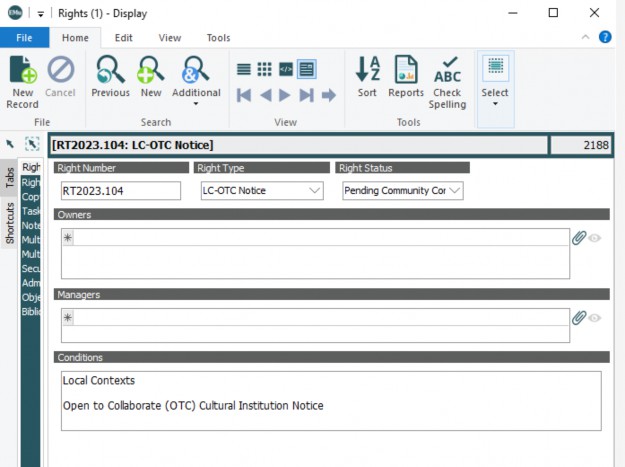Sort the records A to Z
This screenshot has width=625, height=467.
click(x=367, y=77)
